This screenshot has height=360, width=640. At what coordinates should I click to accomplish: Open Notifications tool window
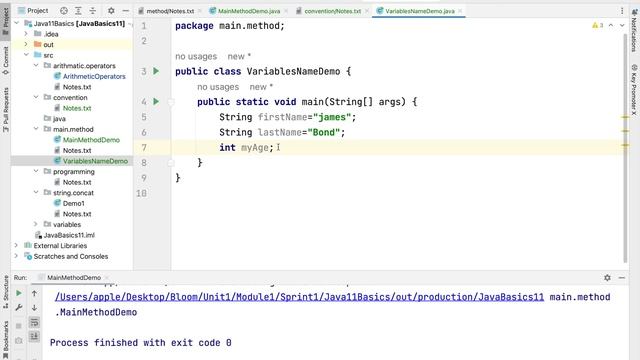click(634, 31)
